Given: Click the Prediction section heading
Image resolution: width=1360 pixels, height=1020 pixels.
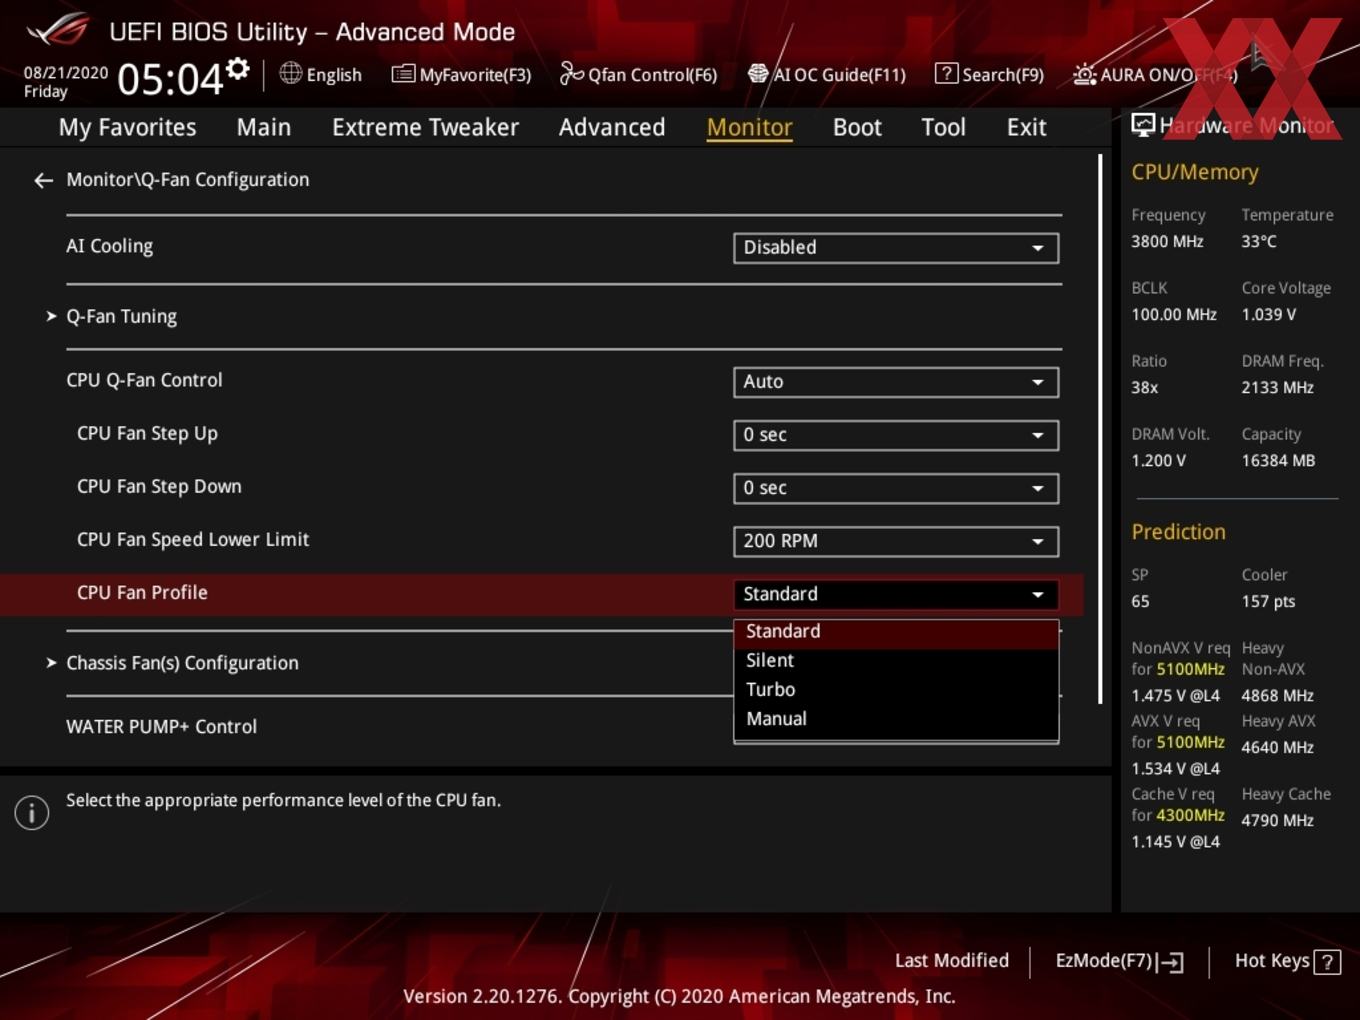Looking at the screenshot, I should pos(1178,532).
